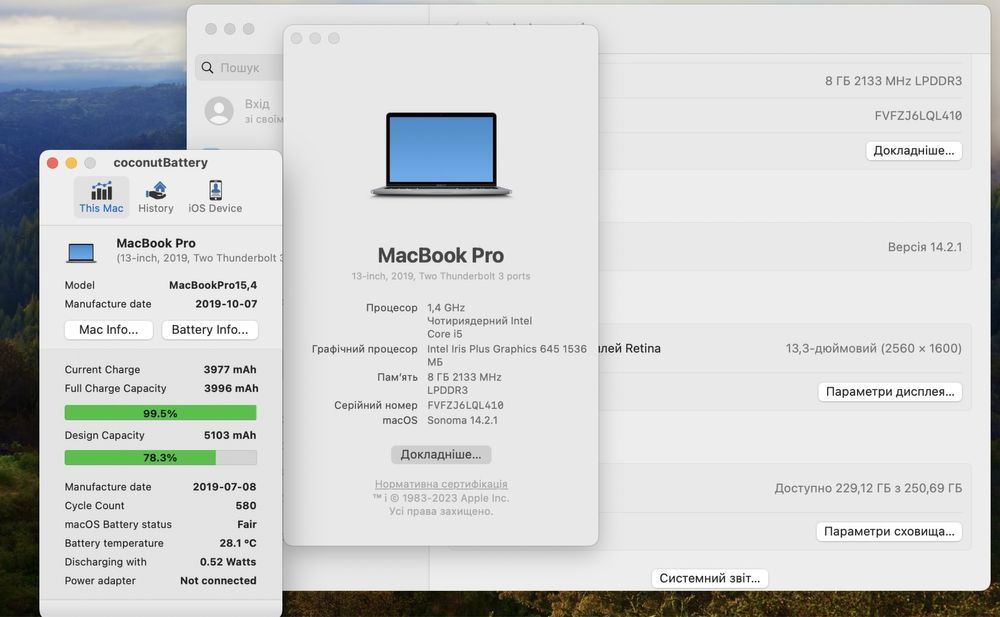Click the 8 ГБ 2133 MHz LPDDR3 memory value in Settings

point(893,81)
